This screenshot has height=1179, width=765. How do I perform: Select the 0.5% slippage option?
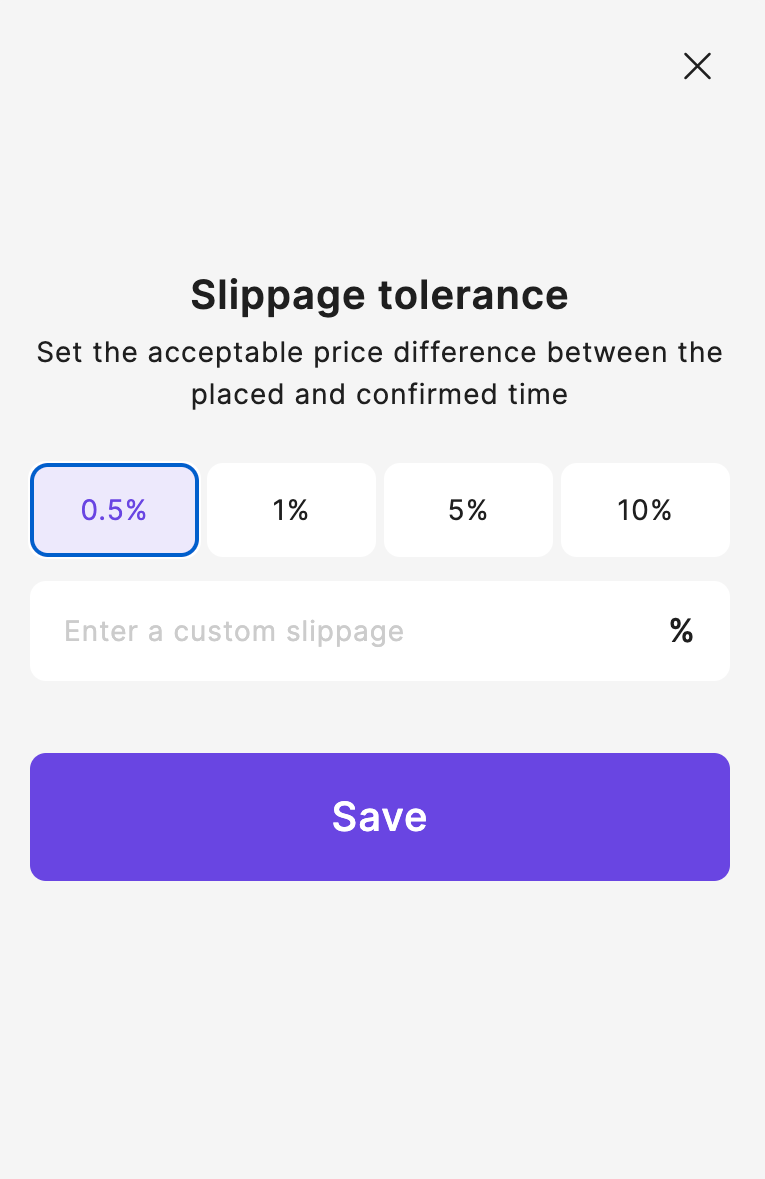pos(114,510)
